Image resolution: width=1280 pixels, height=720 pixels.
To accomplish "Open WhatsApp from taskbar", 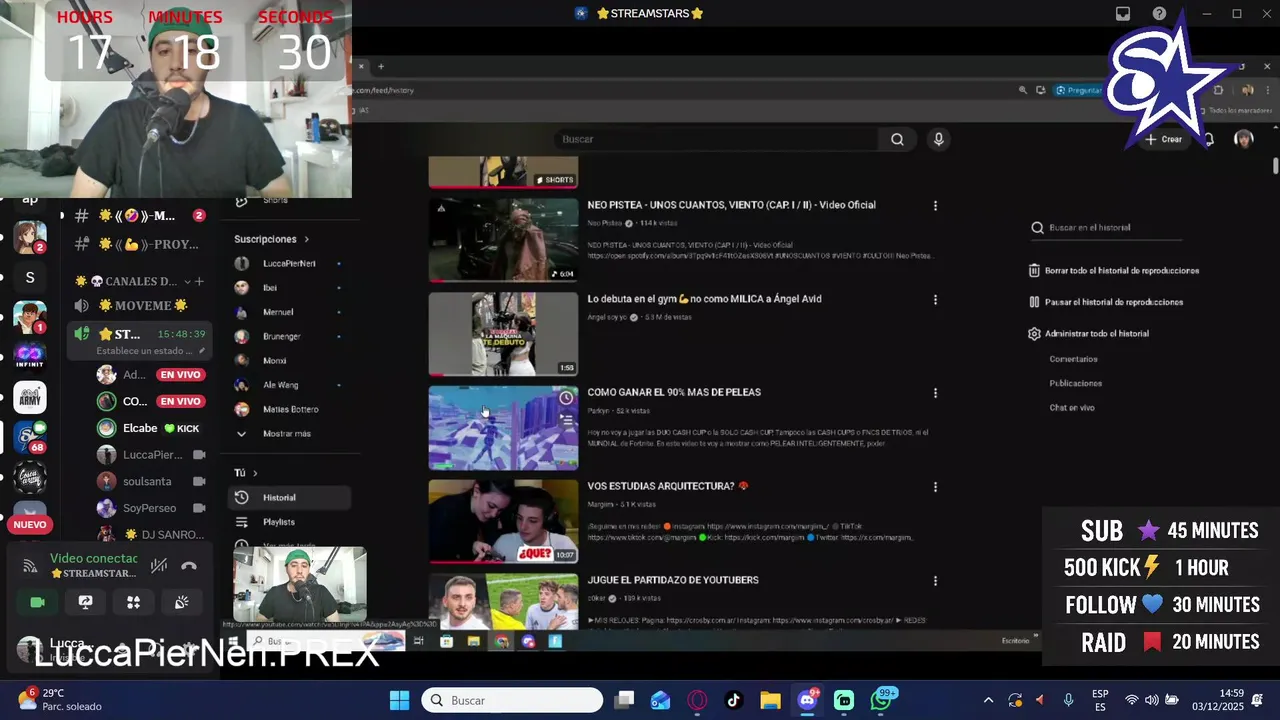I will coord(881,700).
